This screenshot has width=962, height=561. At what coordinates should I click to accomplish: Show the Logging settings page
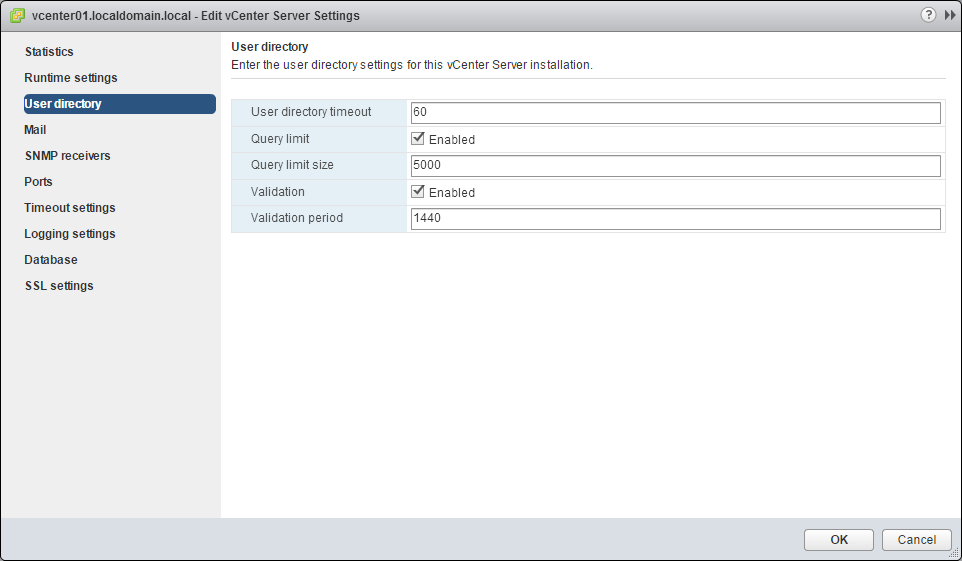pos(70,234)
